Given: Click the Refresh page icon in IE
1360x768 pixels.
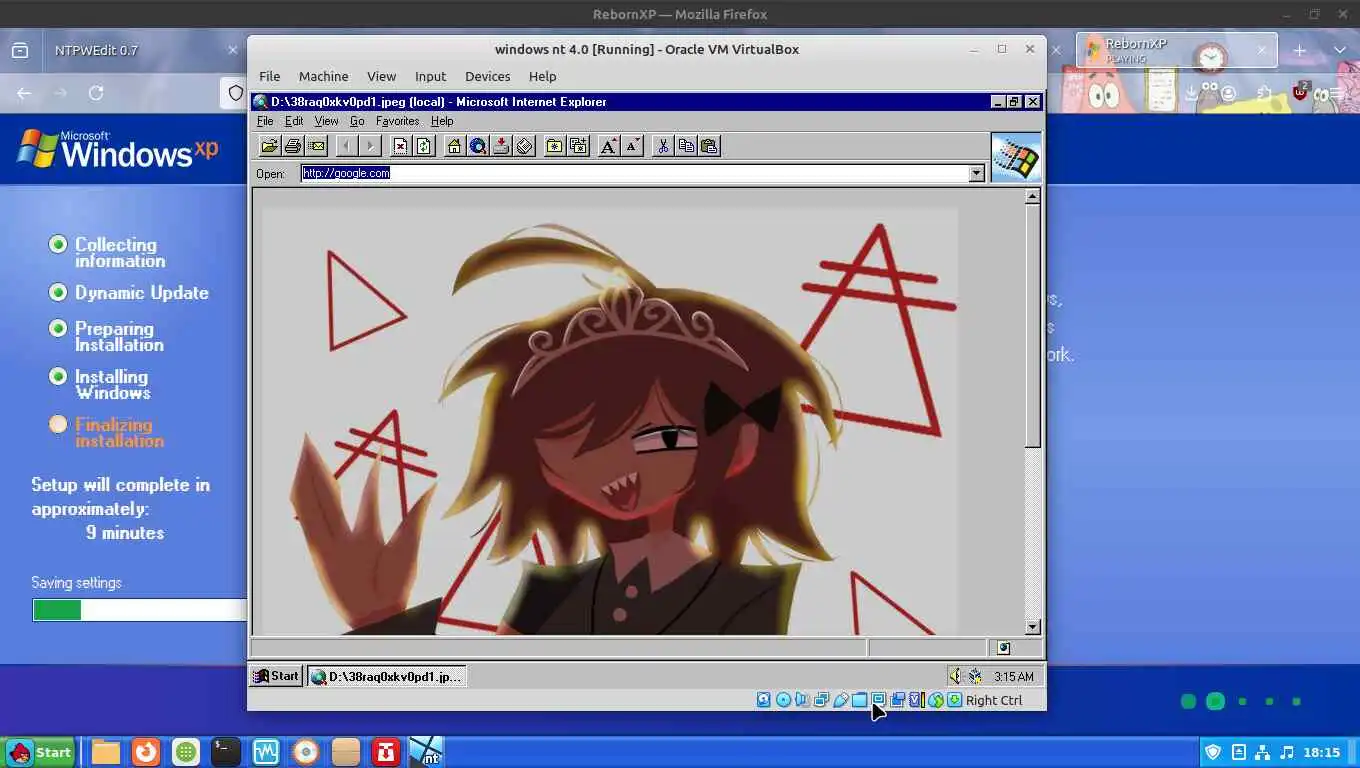Looking at the screenshot, I should [424, 146].
